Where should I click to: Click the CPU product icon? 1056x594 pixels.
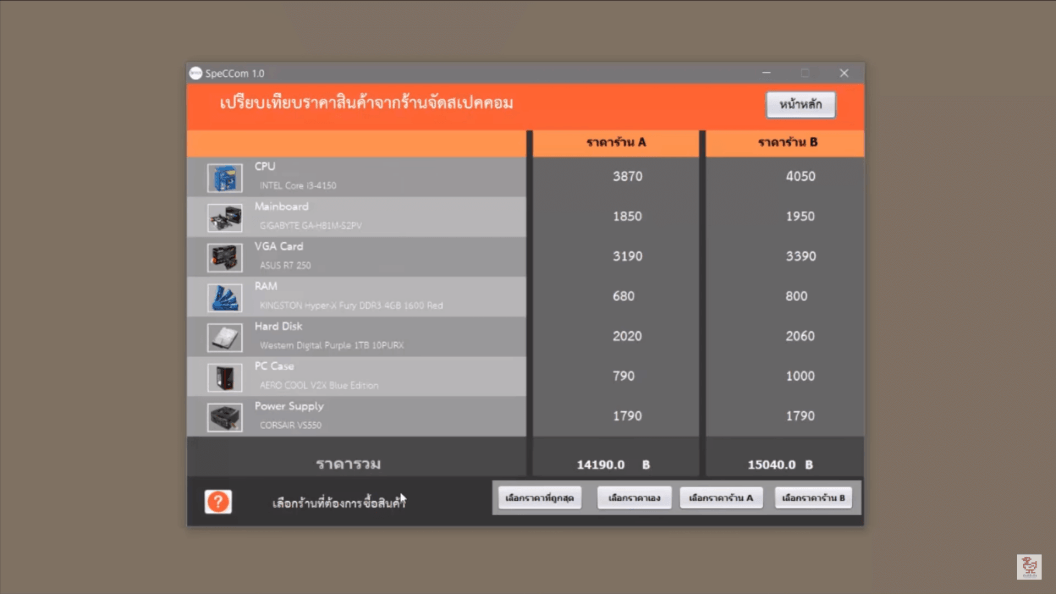pos(225,178)
